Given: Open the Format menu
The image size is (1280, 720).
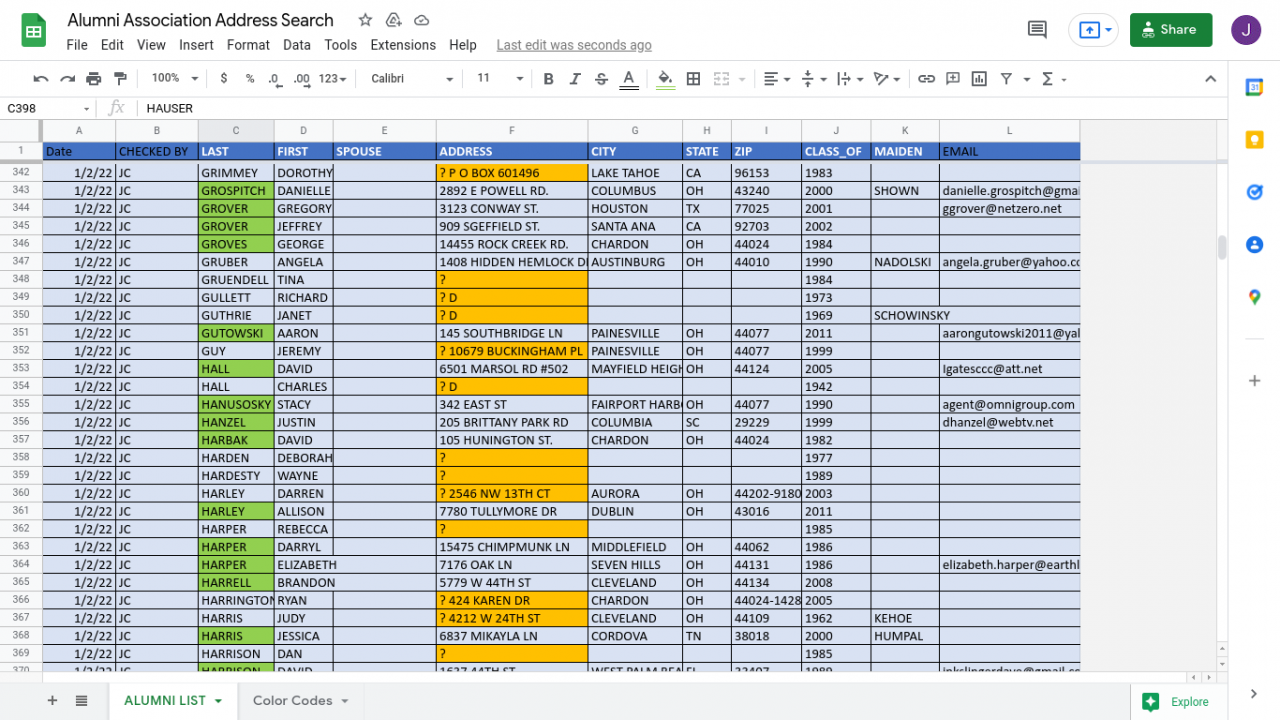Looking at the screenshot, I should 248,45.
